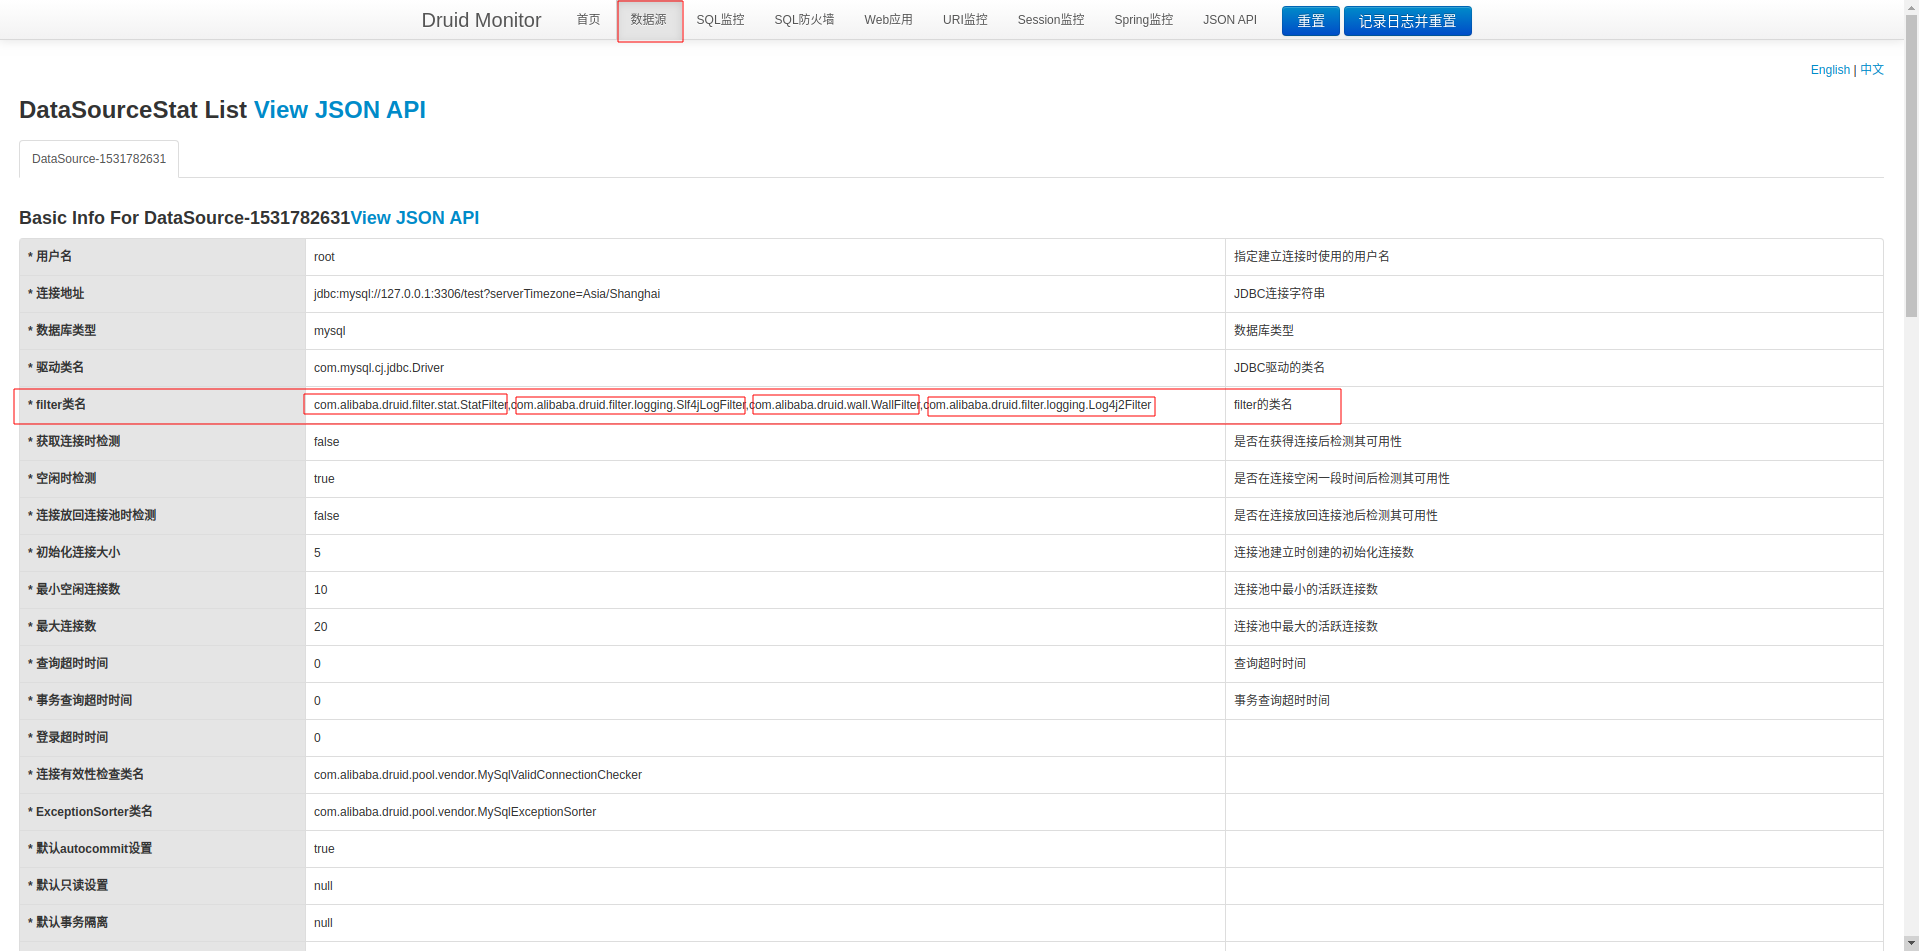
Task: Select the 数据源 navigation tab
Action: click(648, 20)
